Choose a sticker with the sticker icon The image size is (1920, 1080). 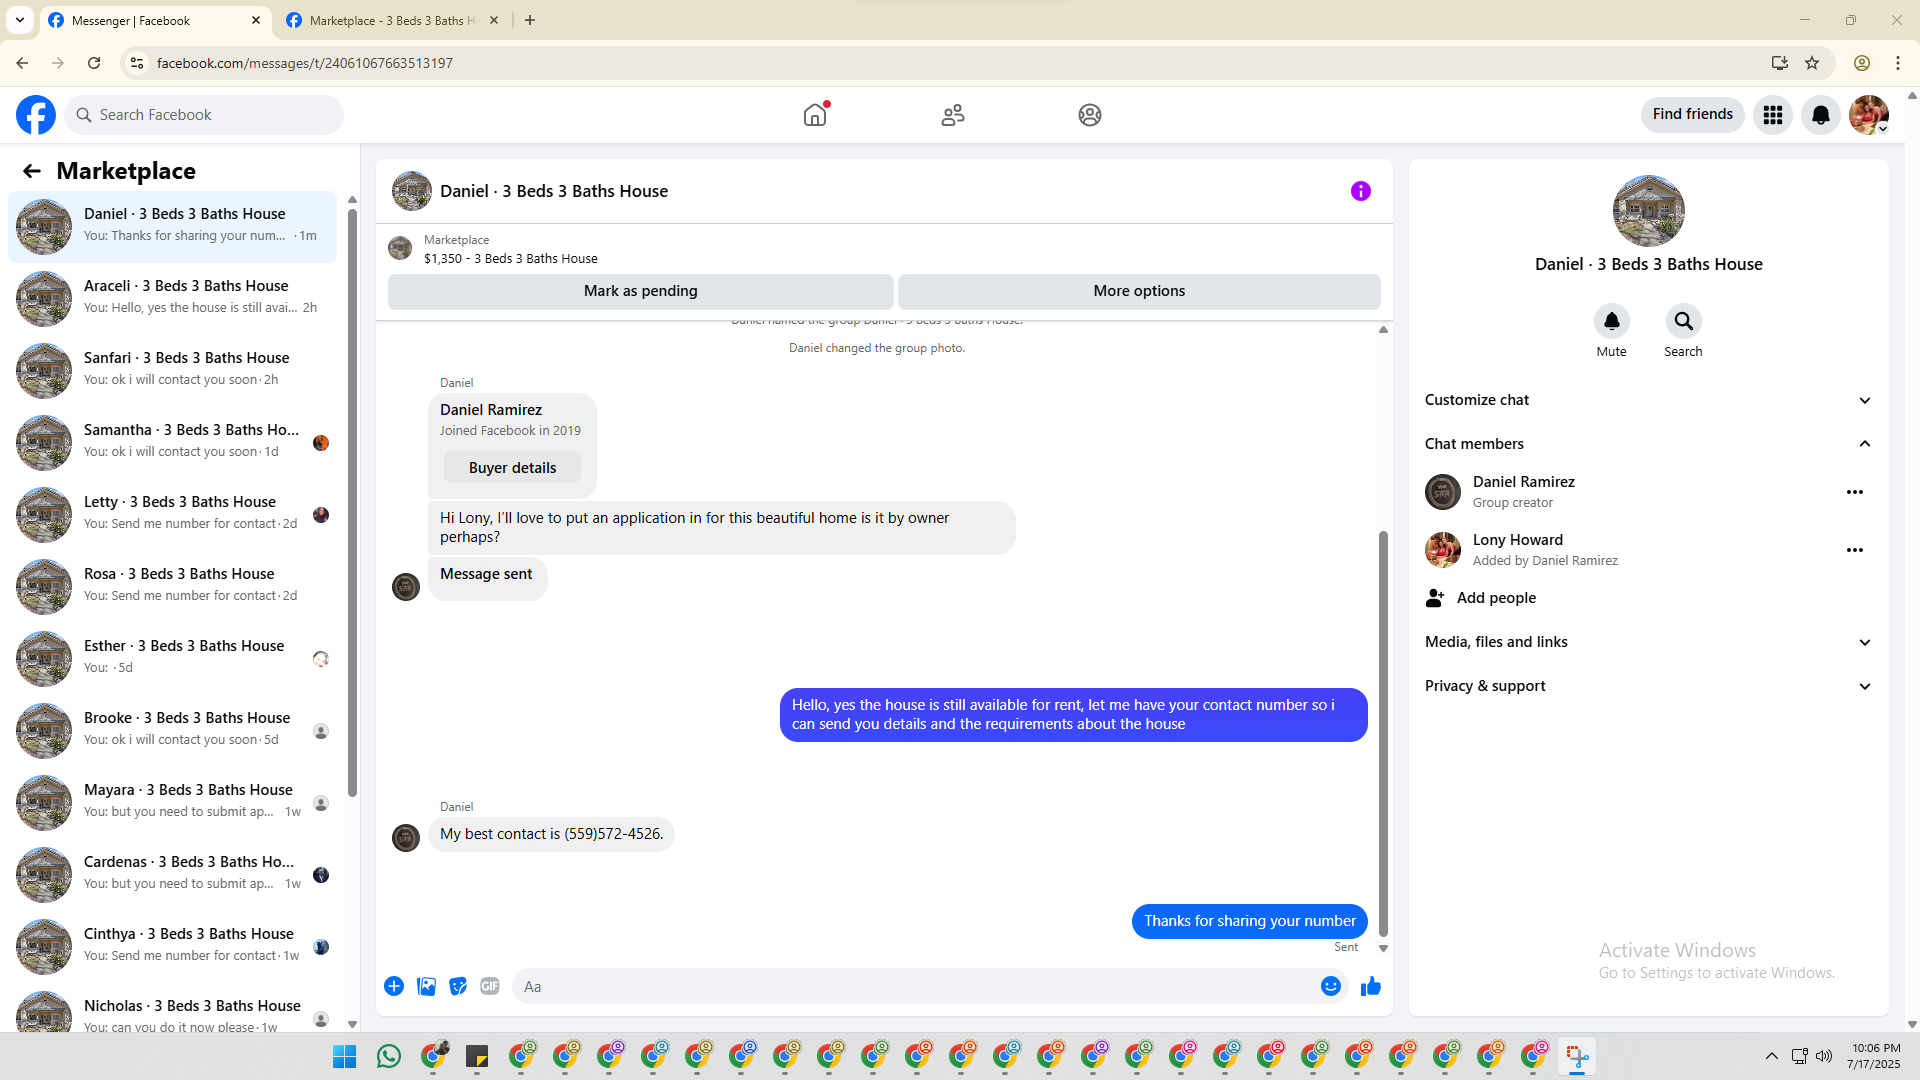coord(458,986)
